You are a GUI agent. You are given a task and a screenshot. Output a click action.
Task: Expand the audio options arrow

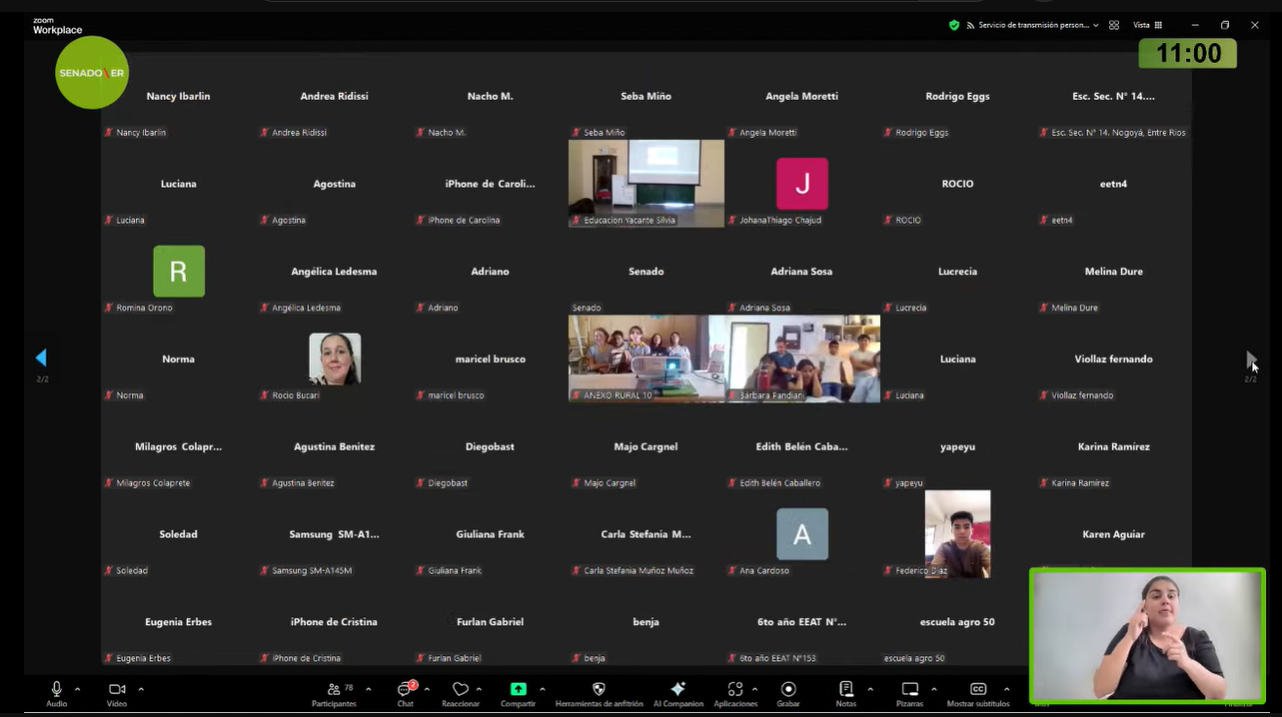tap(78, 689)
